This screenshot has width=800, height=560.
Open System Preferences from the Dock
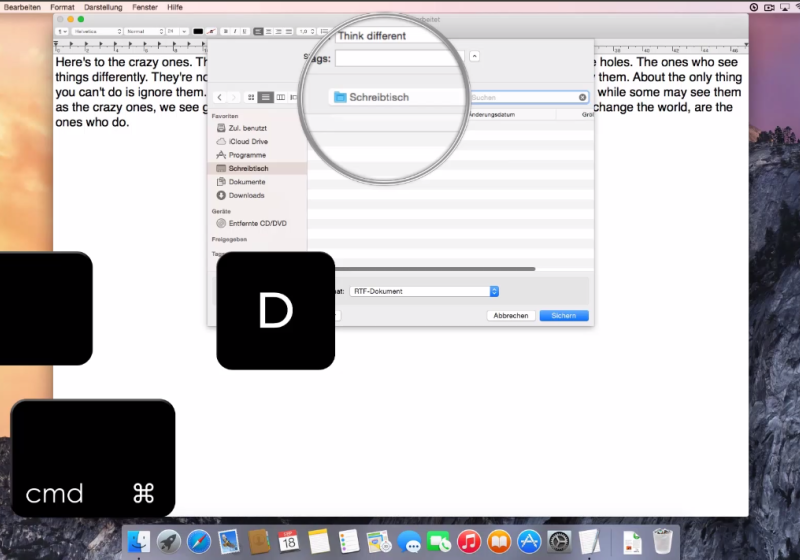point(558,542)
